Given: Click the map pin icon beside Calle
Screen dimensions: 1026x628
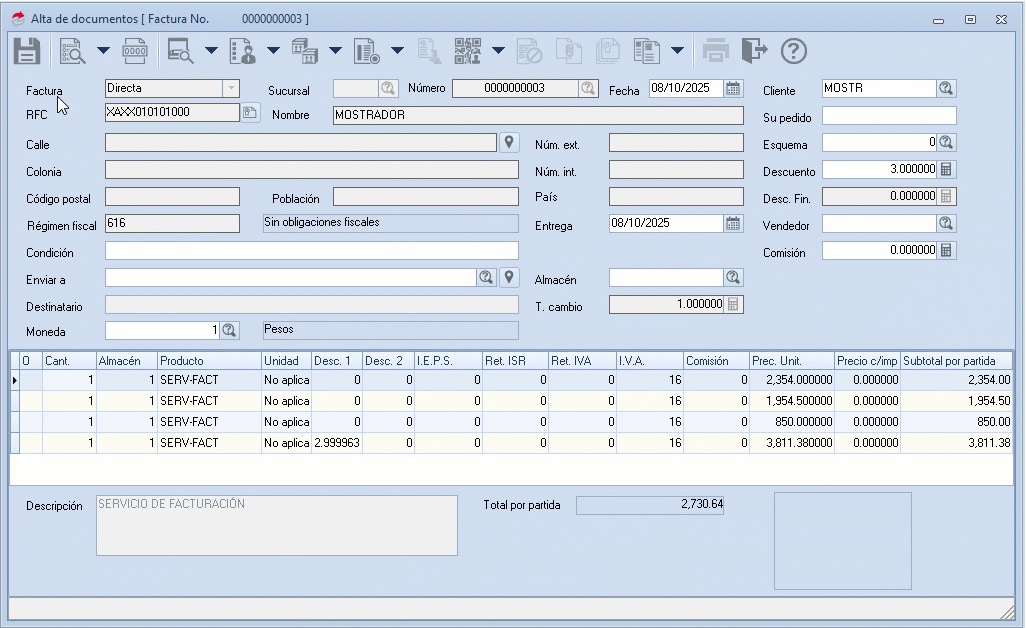Looking at the screenshot, I should point(509,142).
